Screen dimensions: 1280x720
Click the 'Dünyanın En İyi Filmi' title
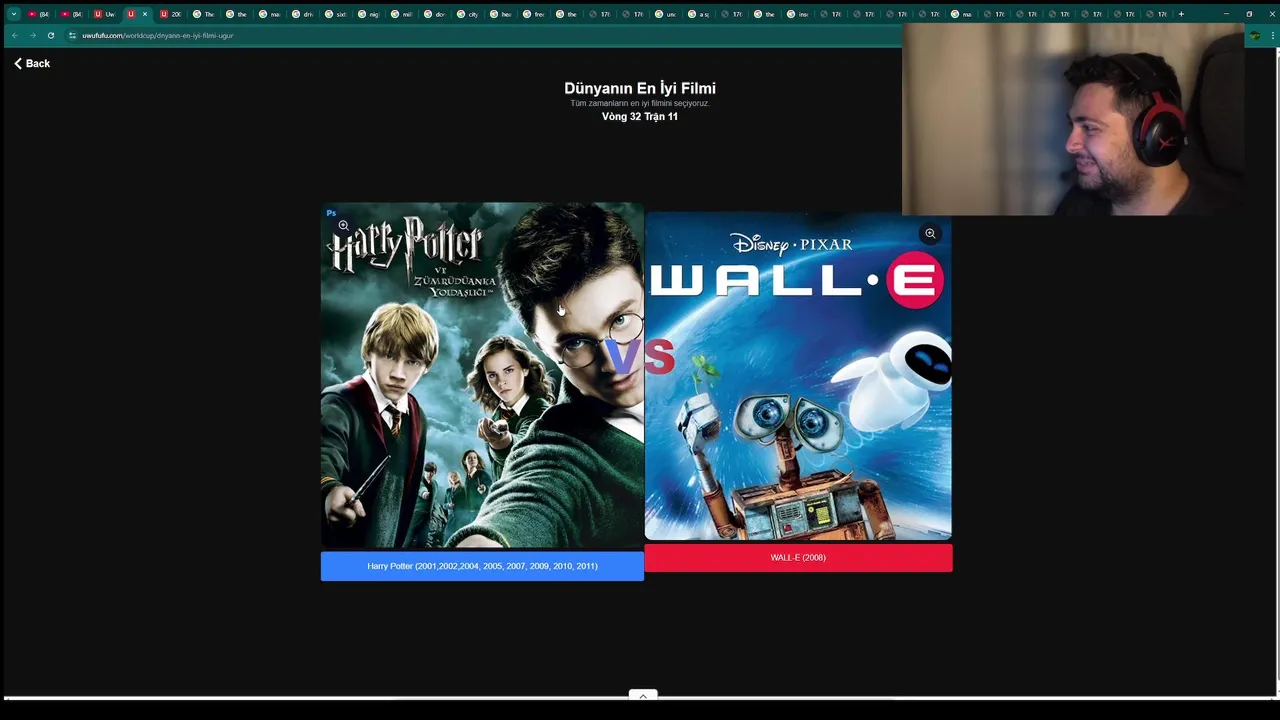tap(640, 88)
